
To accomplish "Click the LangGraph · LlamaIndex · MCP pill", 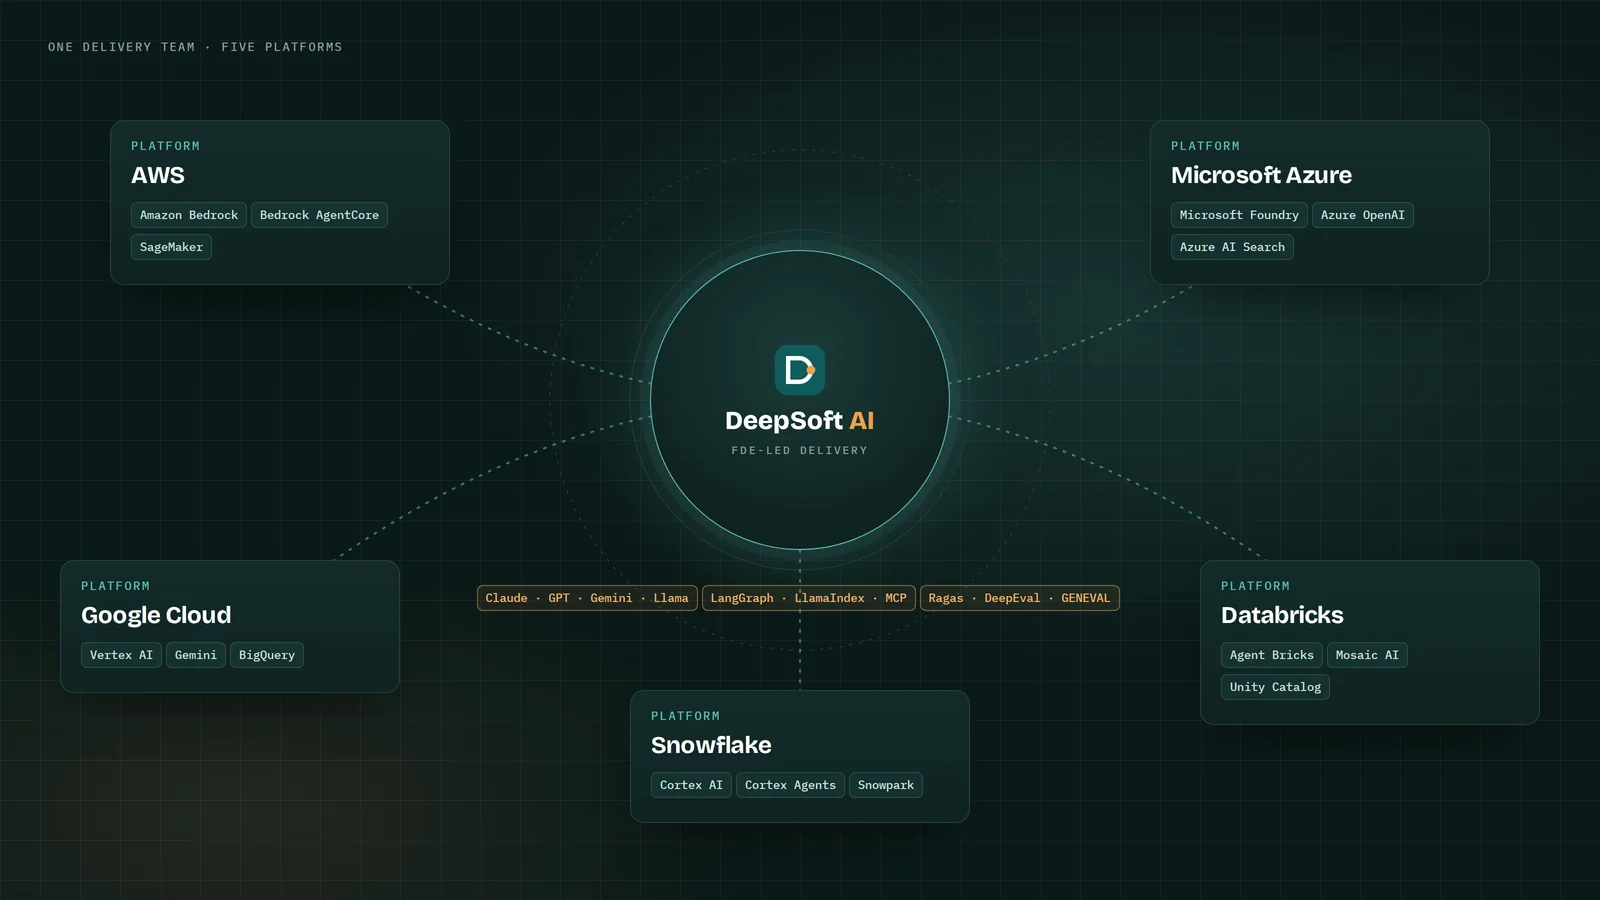I will pos(808,598).
